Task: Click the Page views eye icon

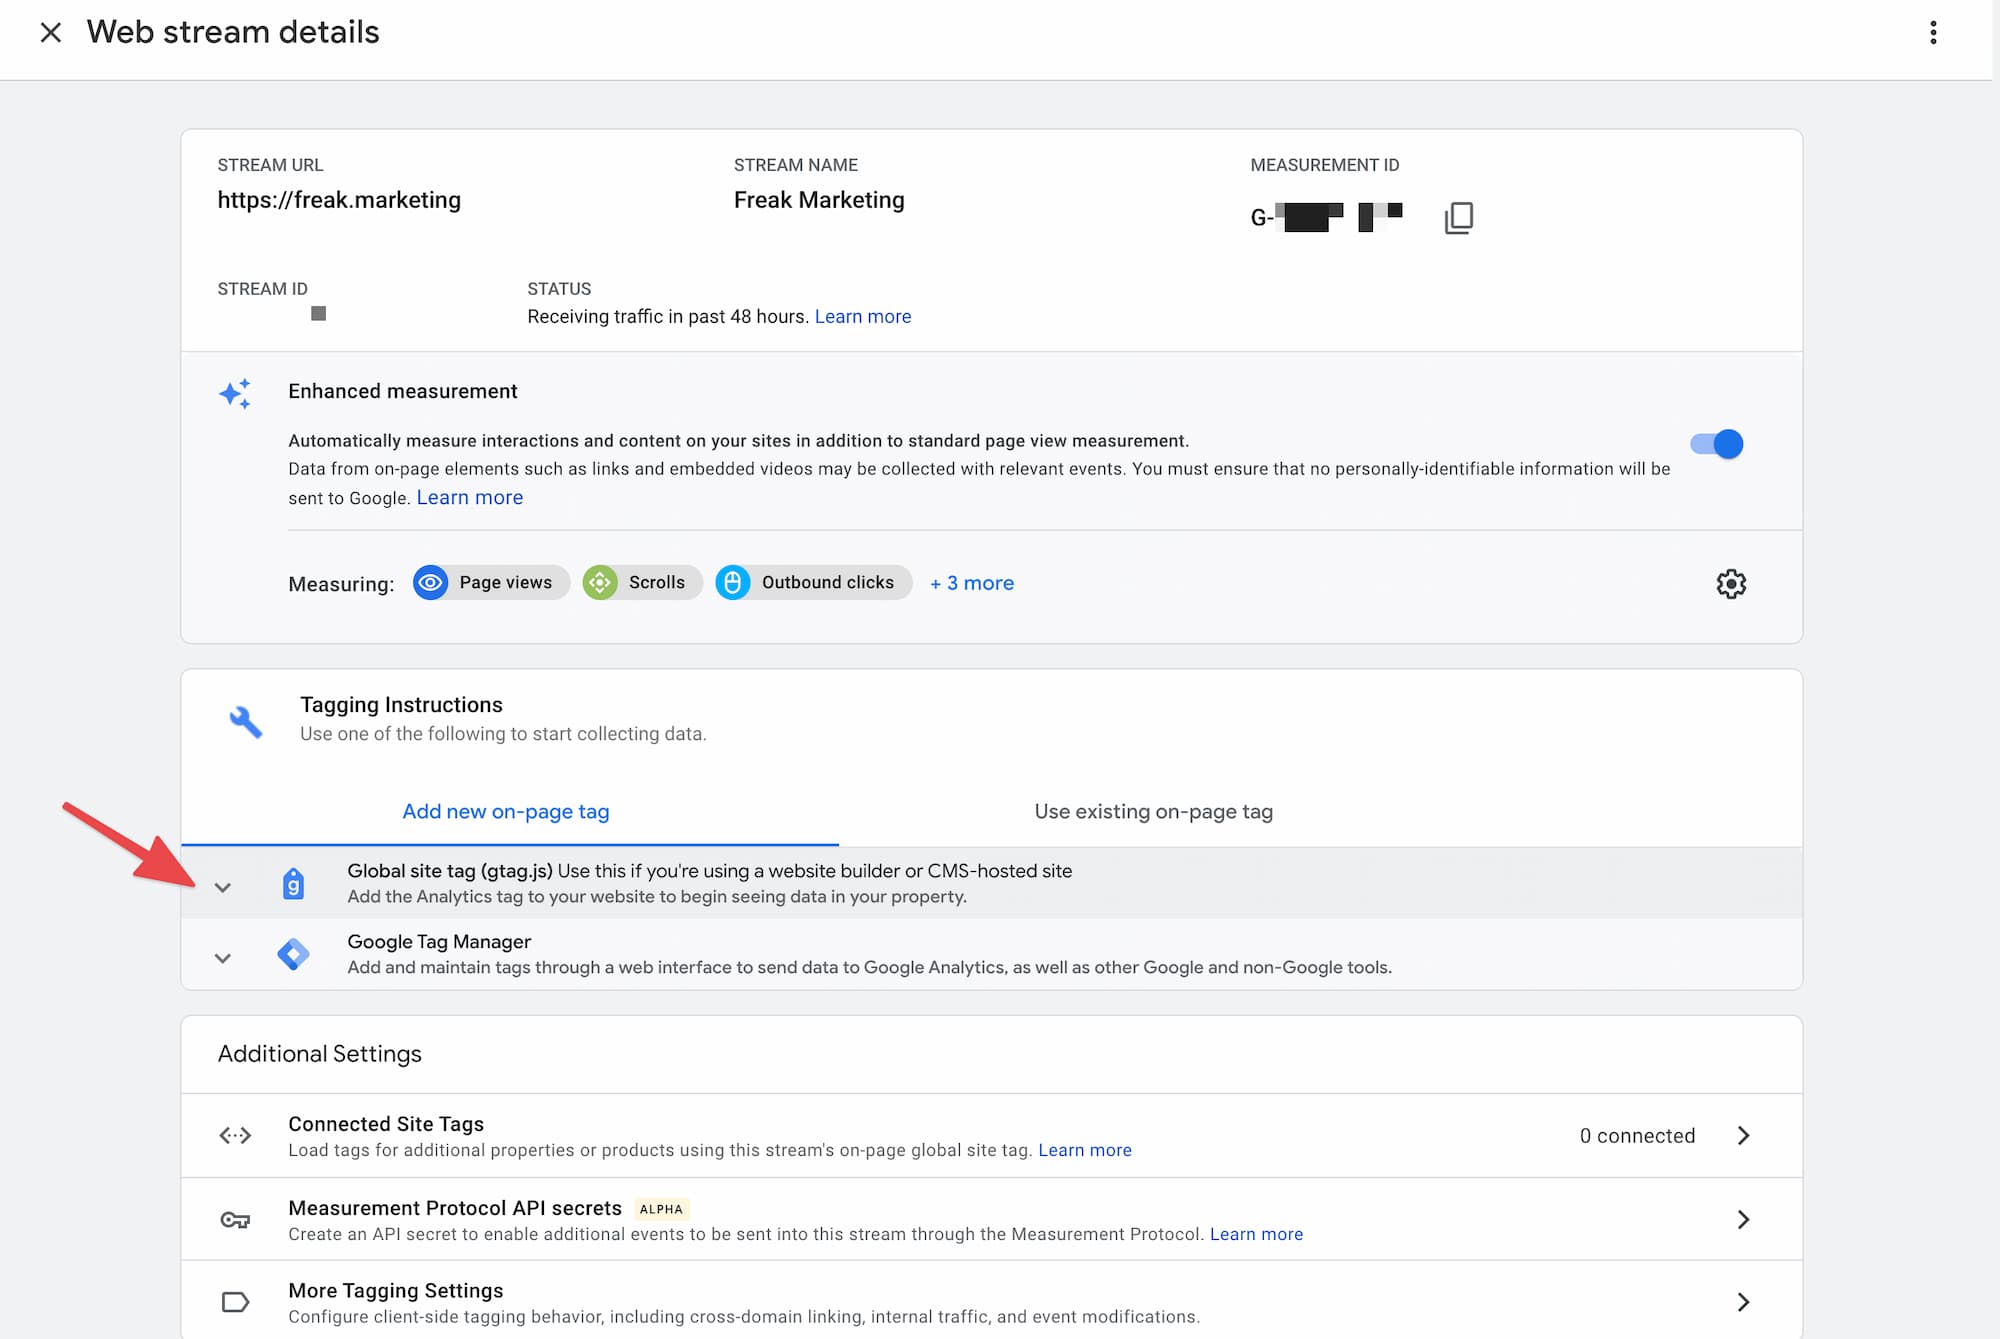Action: pyautogui.click(x=430, y=582)
